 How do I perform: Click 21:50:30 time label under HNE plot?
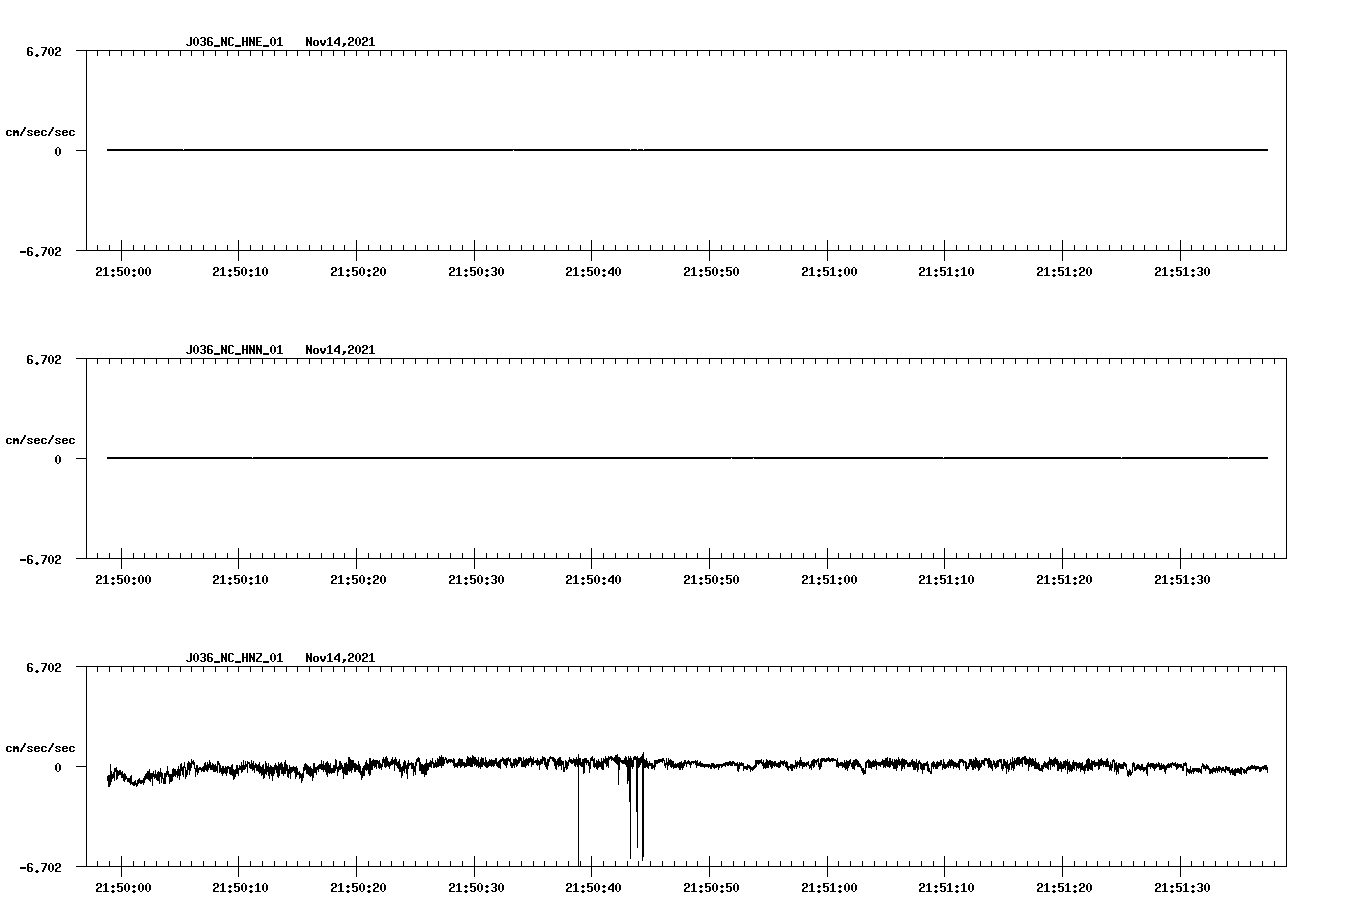(476, 271)
